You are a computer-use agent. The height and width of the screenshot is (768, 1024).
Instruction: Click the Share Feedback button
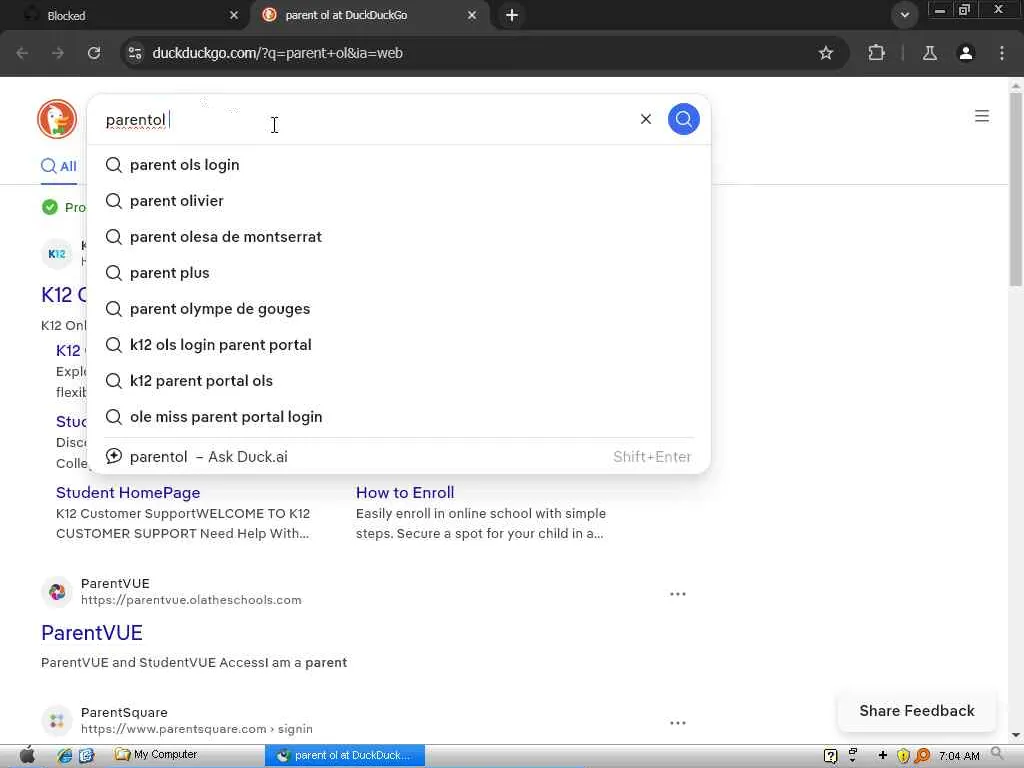916,711
